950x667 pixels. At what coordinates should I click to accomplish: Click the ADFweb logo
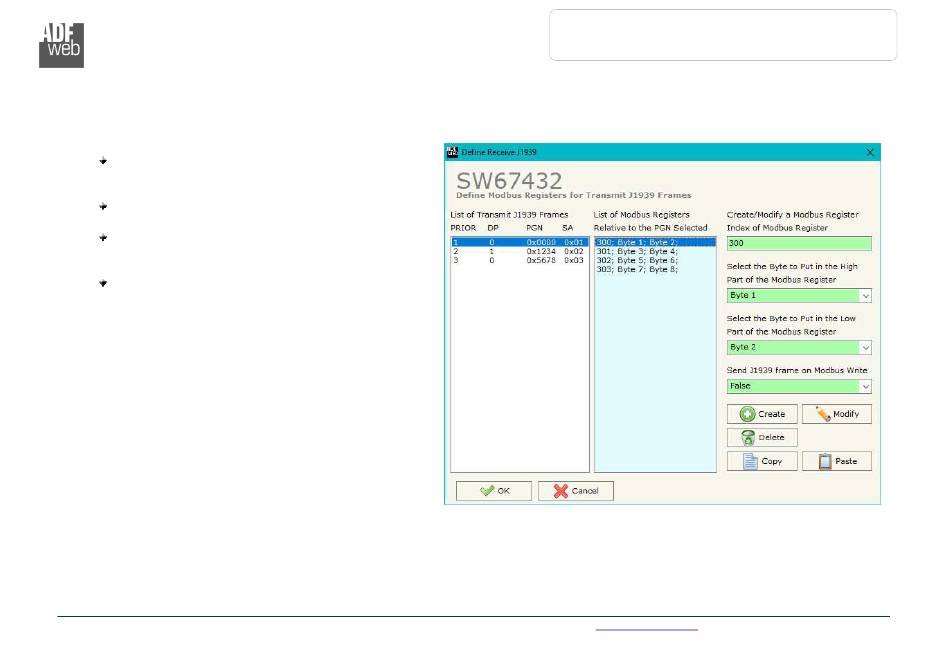(61, 45)
